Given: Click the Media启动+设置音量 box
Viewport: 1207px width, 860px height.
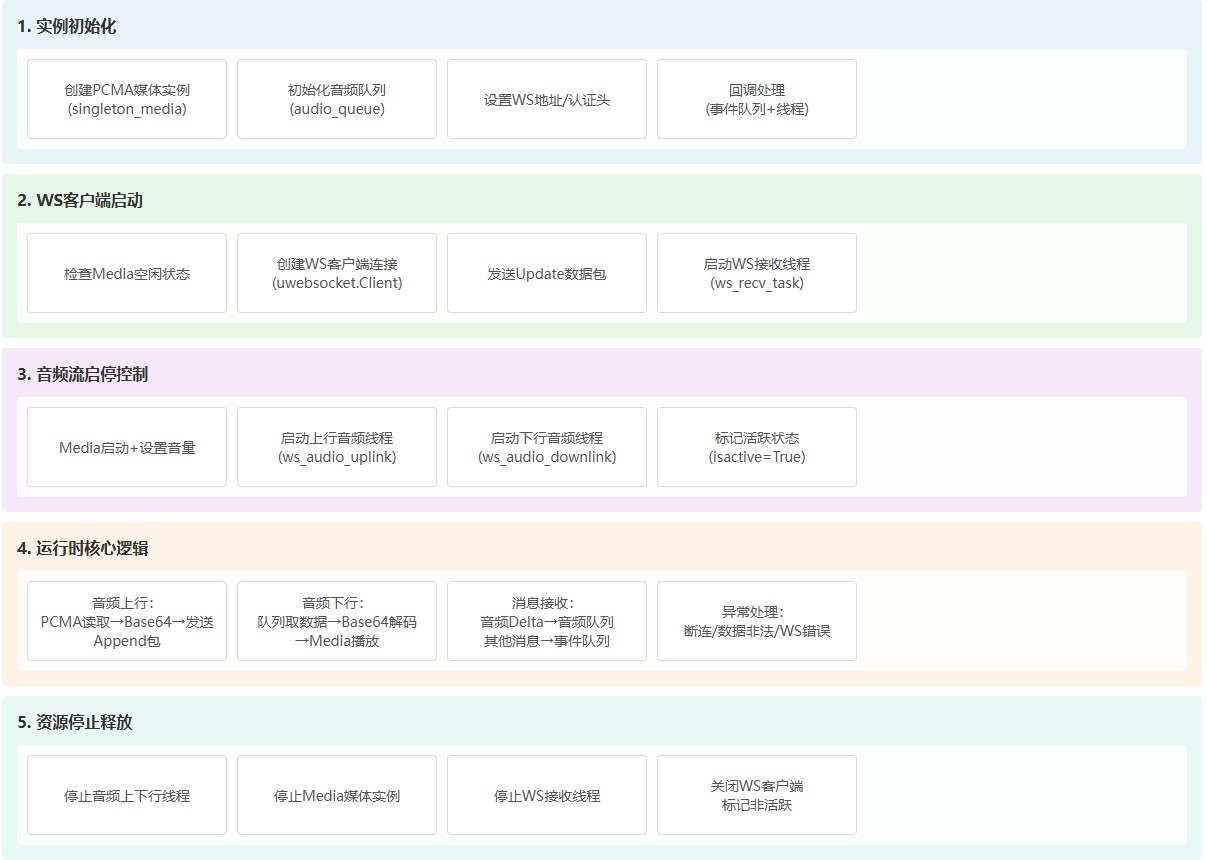Looking at the screenshot, I should [x=127, y=447].
